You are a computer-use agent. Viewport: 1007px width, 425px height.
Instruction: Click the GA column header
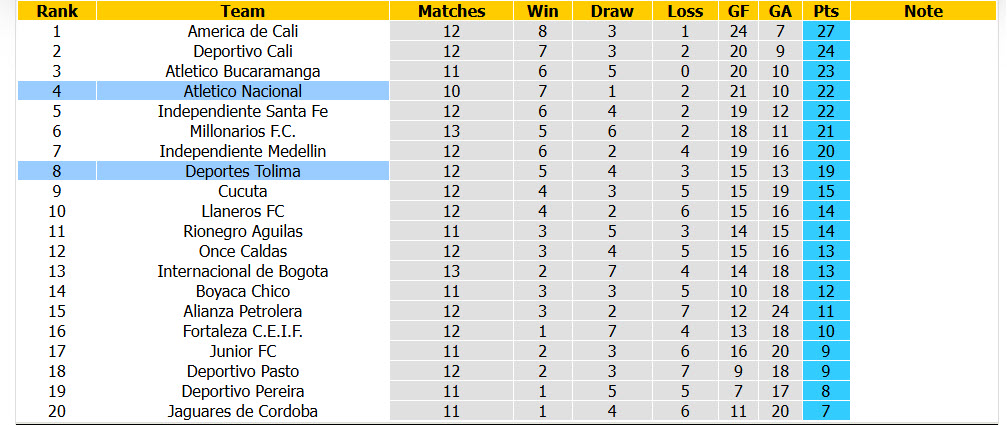(780, 11)
